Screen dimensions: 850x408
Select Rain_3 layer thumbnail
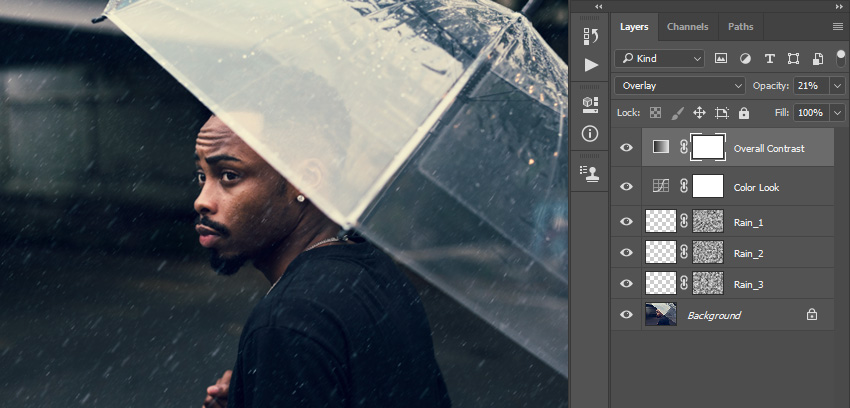tap(661, 283)
